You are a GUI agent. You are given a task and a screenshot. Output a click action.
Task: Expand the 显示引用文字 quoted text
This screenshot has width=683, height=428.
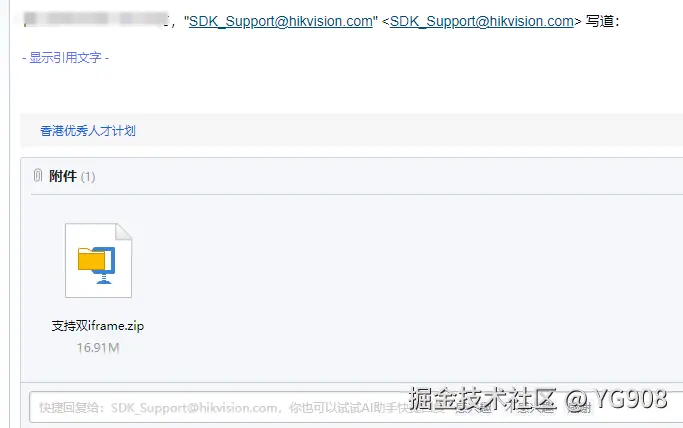coord(65,57)
